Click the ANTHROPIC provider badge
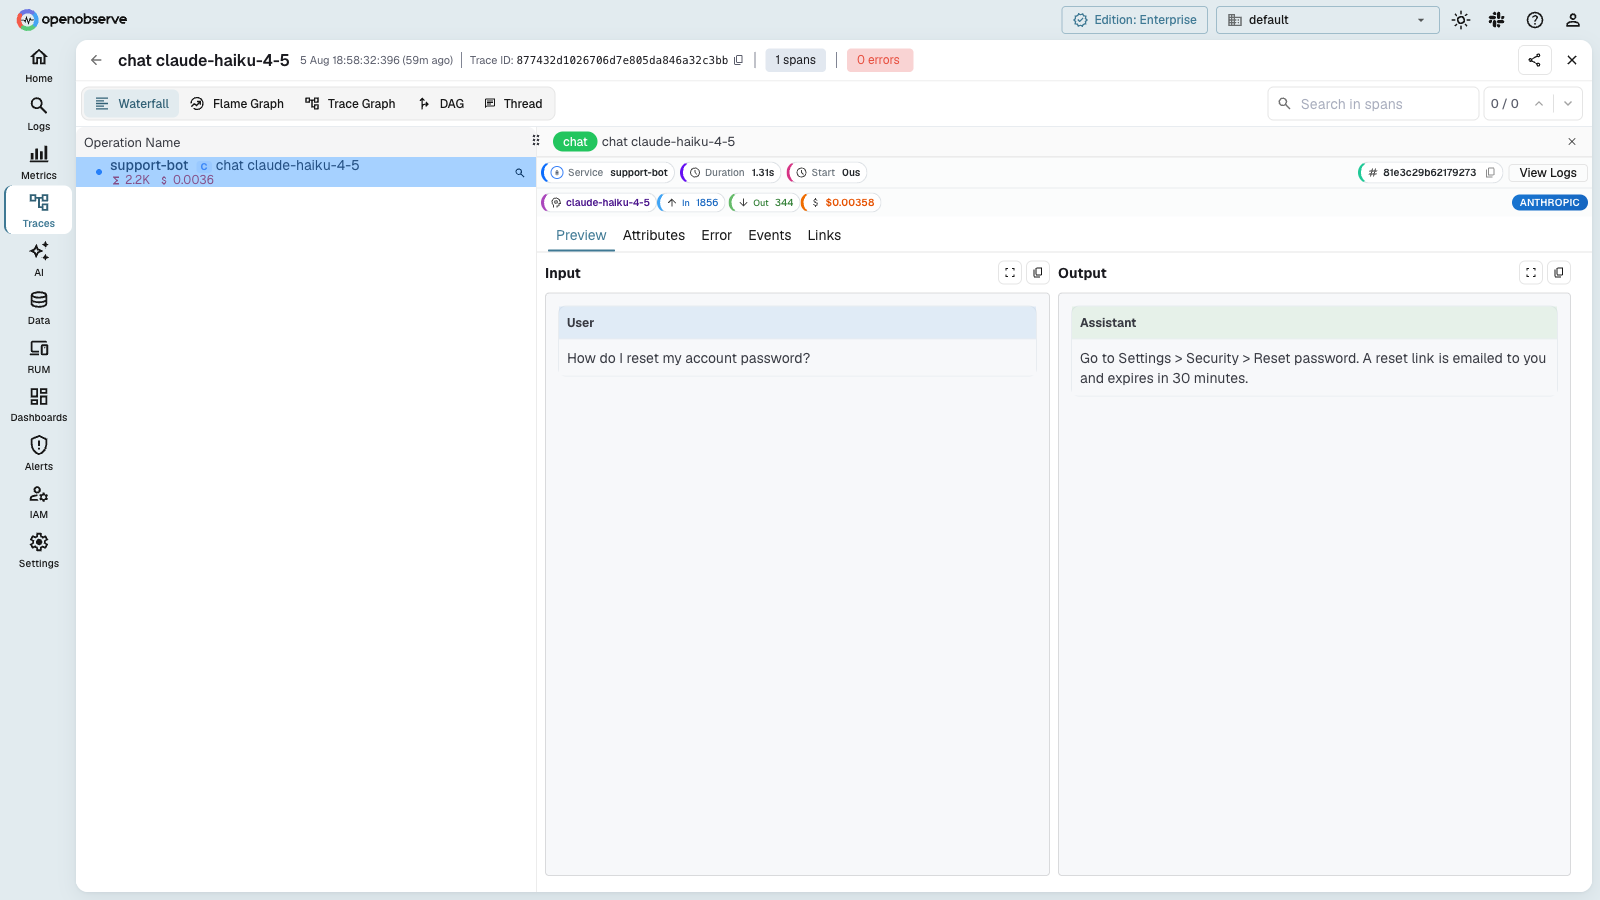 (x=1550, y=203)
